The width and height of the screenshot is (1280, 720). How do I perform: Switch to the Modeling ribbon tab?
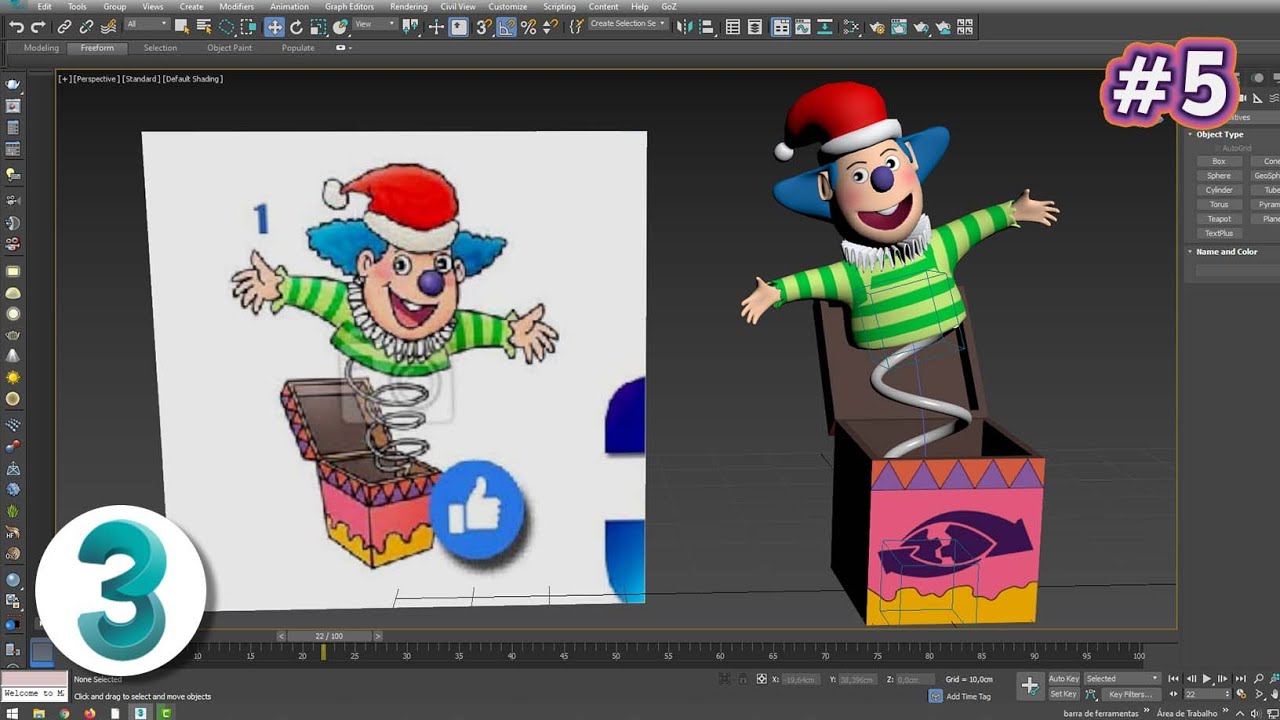click(x=41, y=48)
